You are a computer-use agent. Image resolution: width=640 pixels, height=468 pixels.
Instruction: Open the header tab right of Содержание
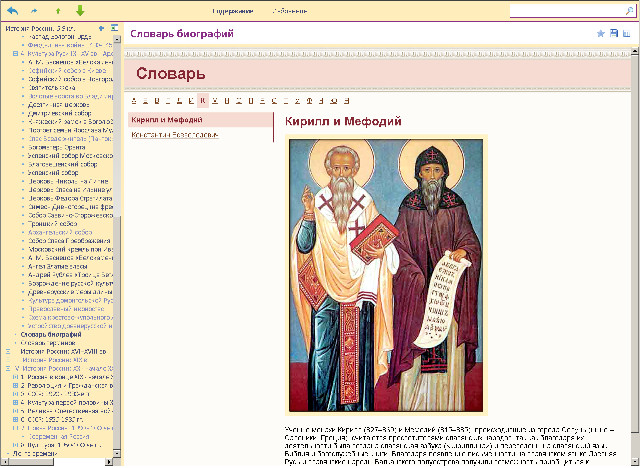(x=290, y=11)
